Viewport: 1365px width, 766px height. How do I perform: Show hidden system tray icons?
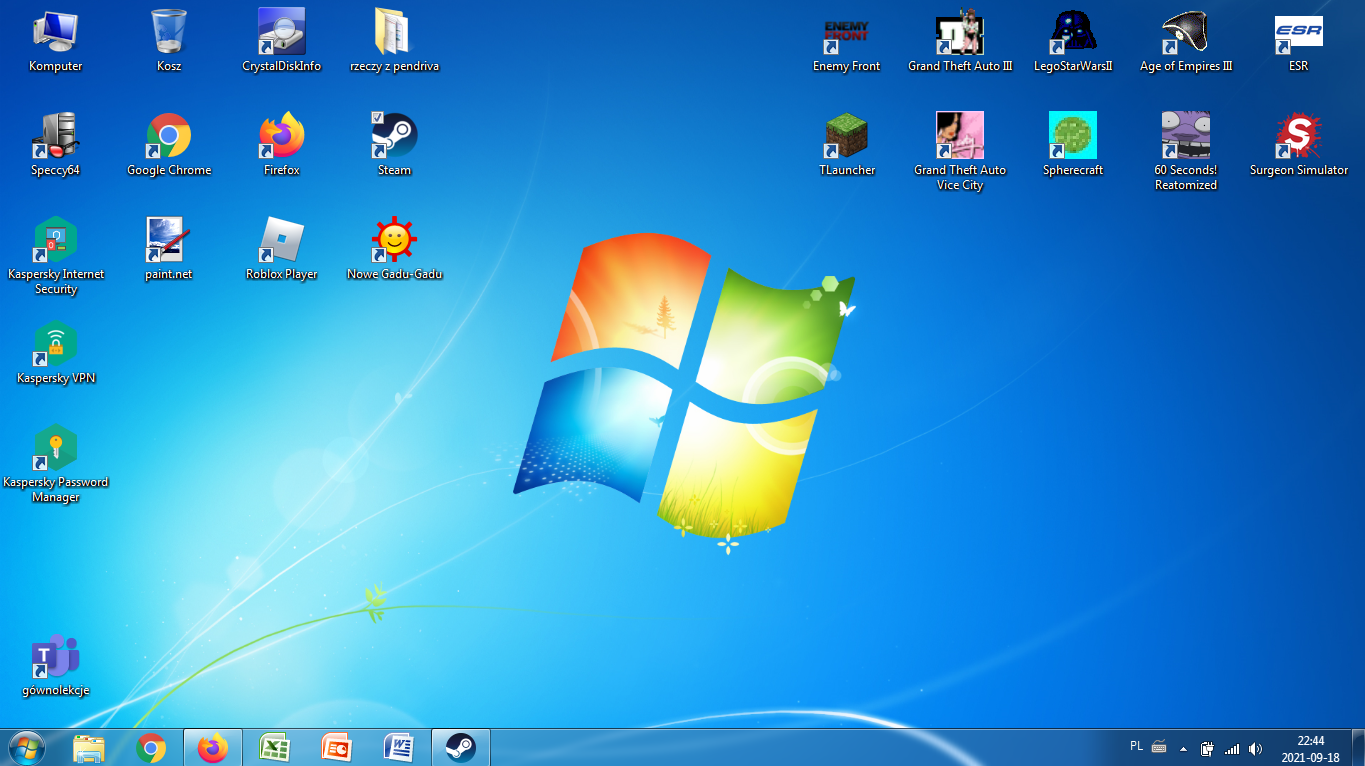(x=1184, y=748)
